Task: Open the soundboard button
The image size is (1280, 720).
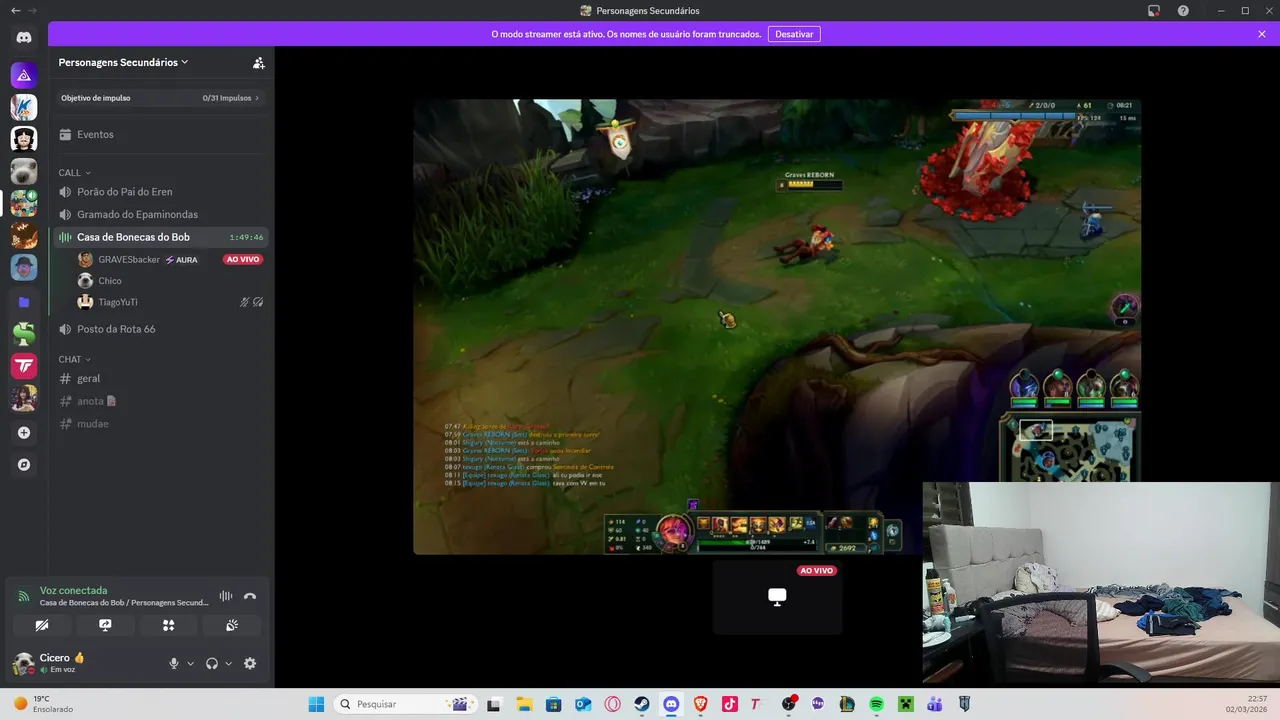Action: 231,625
